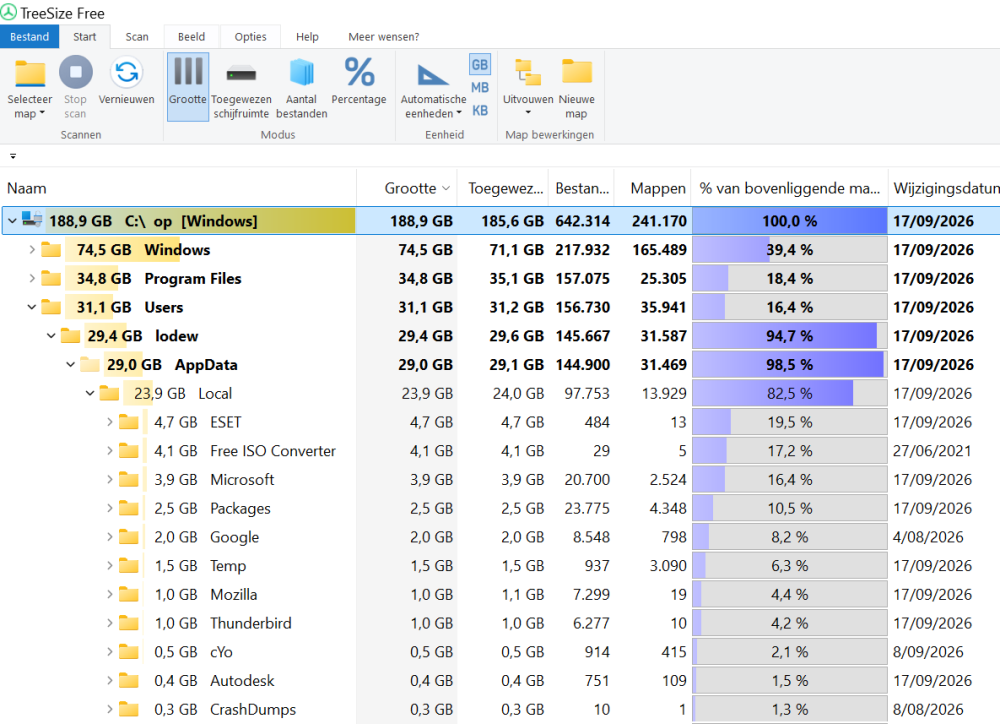
Task: Click the Windows folder icon
Action: 51,249
